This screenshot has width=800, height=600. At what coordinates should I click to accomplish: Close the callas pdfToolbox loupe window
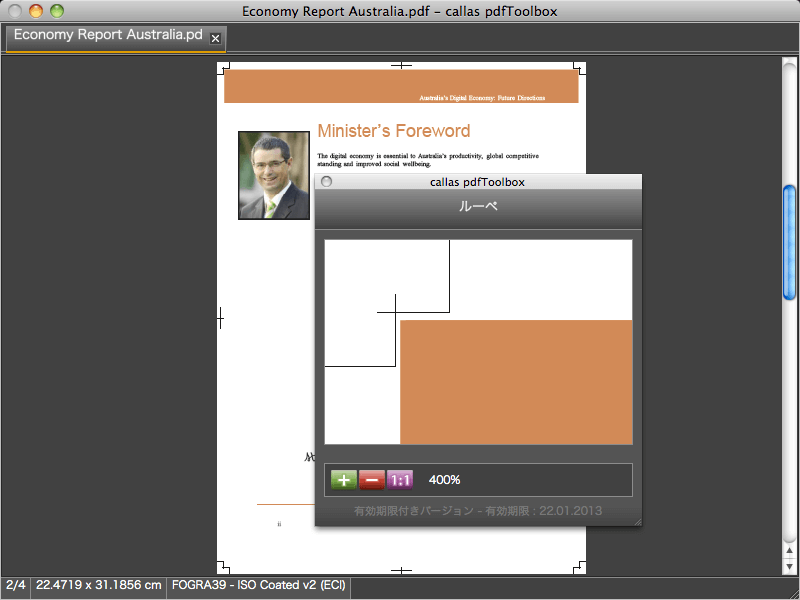[327, 182]
